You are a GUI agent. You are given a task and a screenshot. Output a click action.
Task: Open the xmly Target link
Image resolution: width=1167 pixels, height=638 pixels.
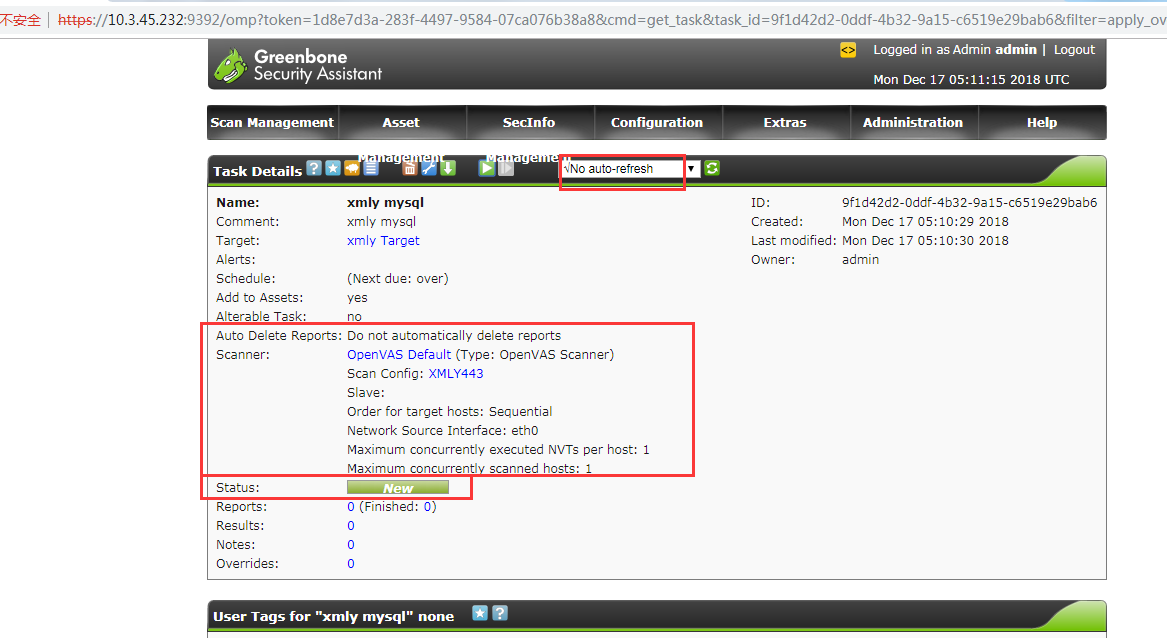click(383, 240)
